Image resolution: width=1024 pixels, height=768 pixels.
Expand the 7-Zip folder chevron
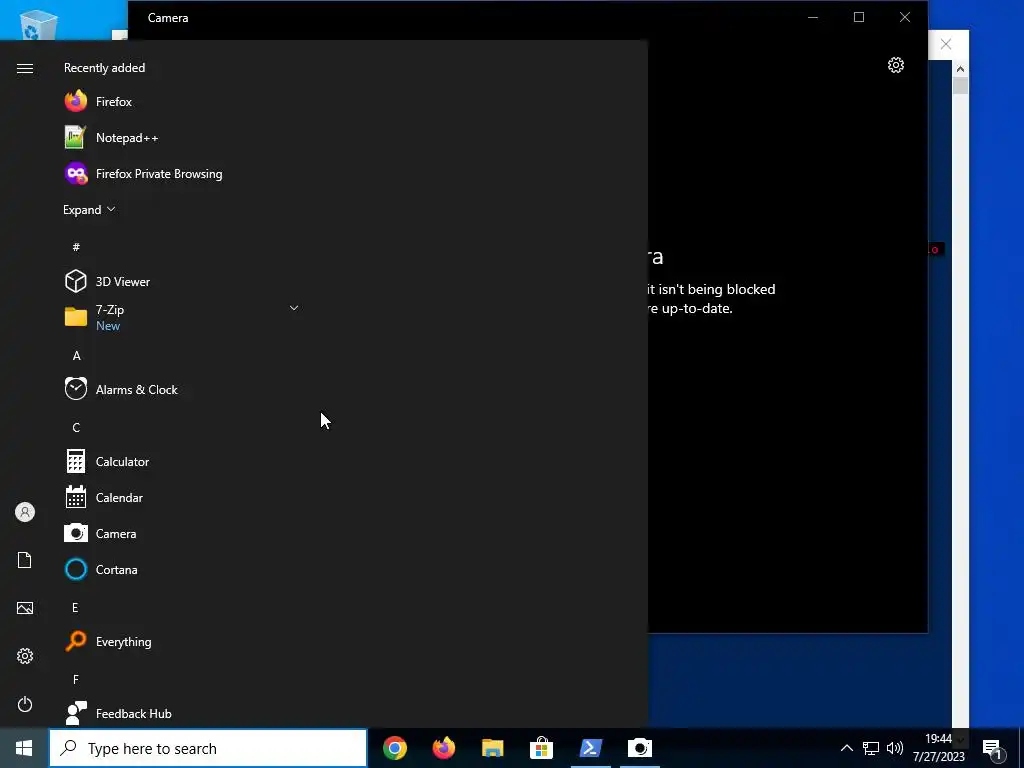coord(294,308)
